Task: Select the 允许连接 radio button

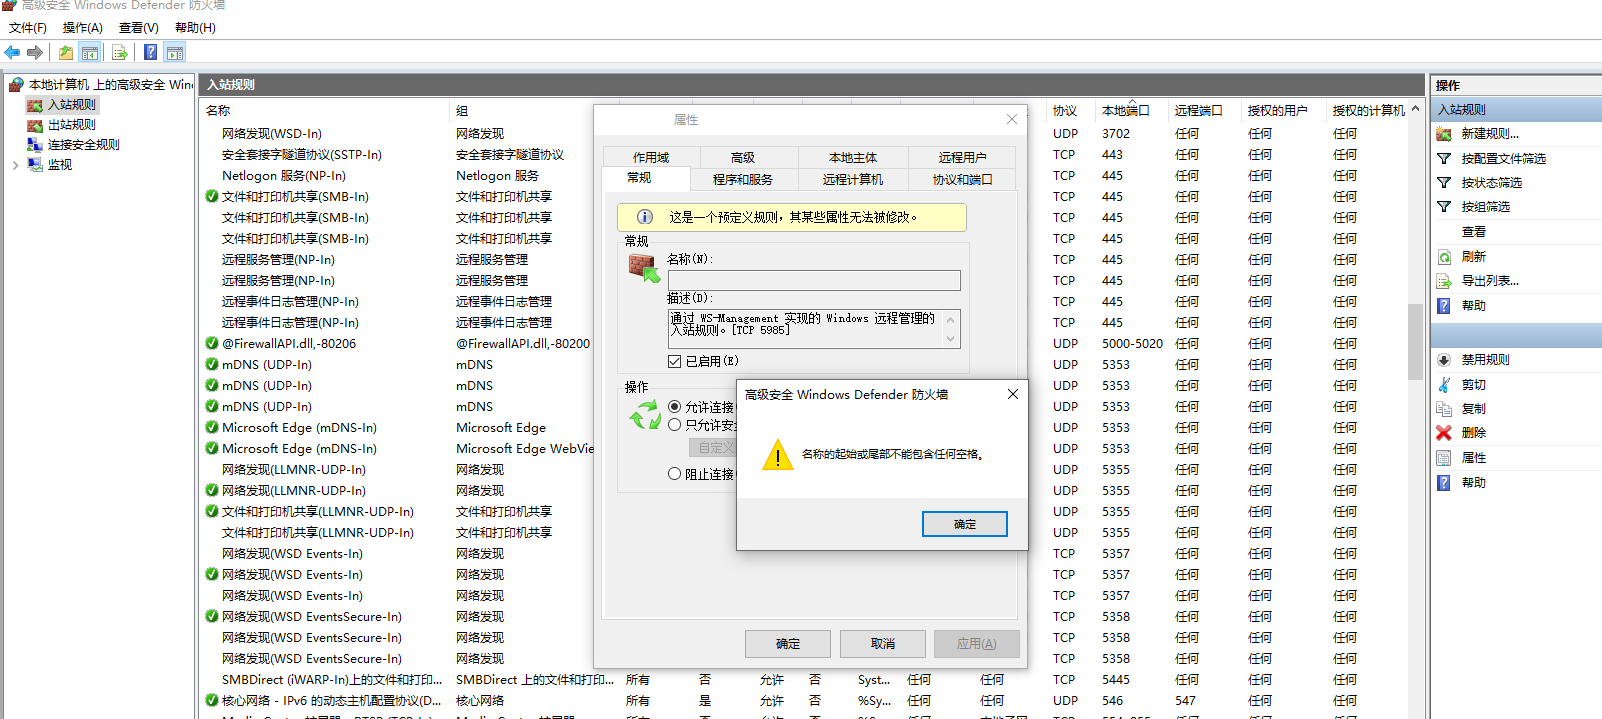Action: click(x=675, y=407)
